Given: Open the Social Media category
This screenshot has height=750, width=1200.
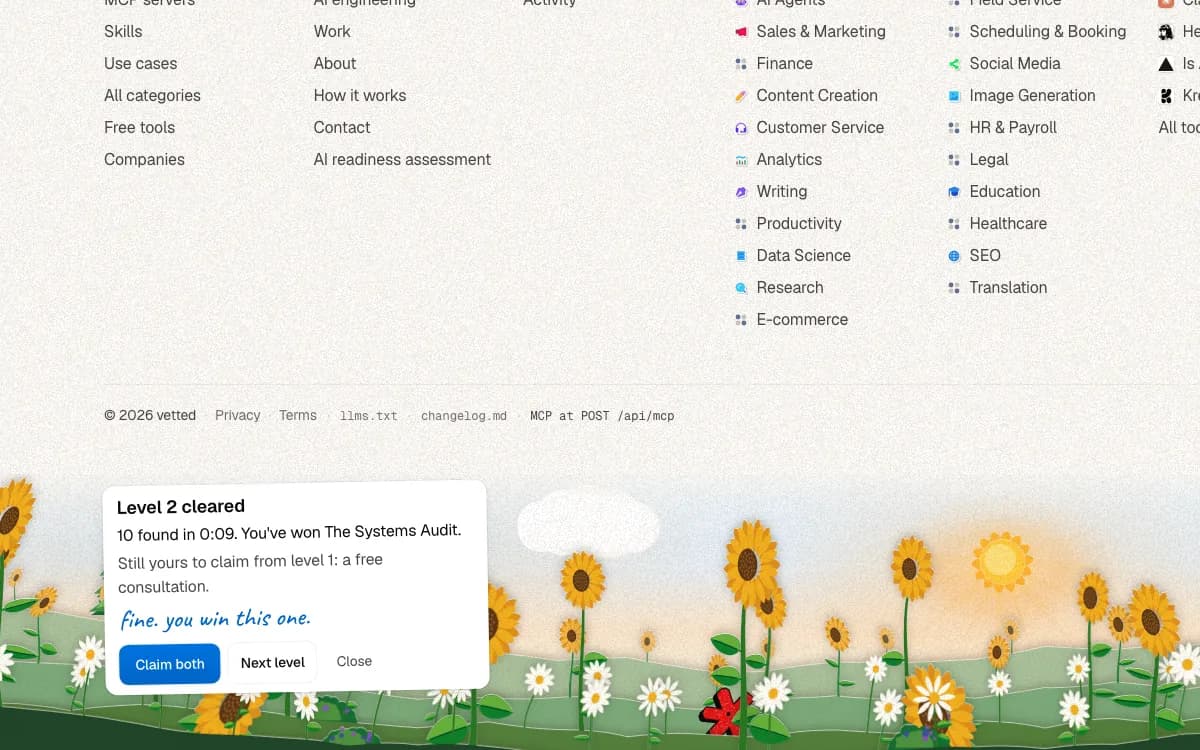Looking at the screenshot, I should tap(1015, 64).
